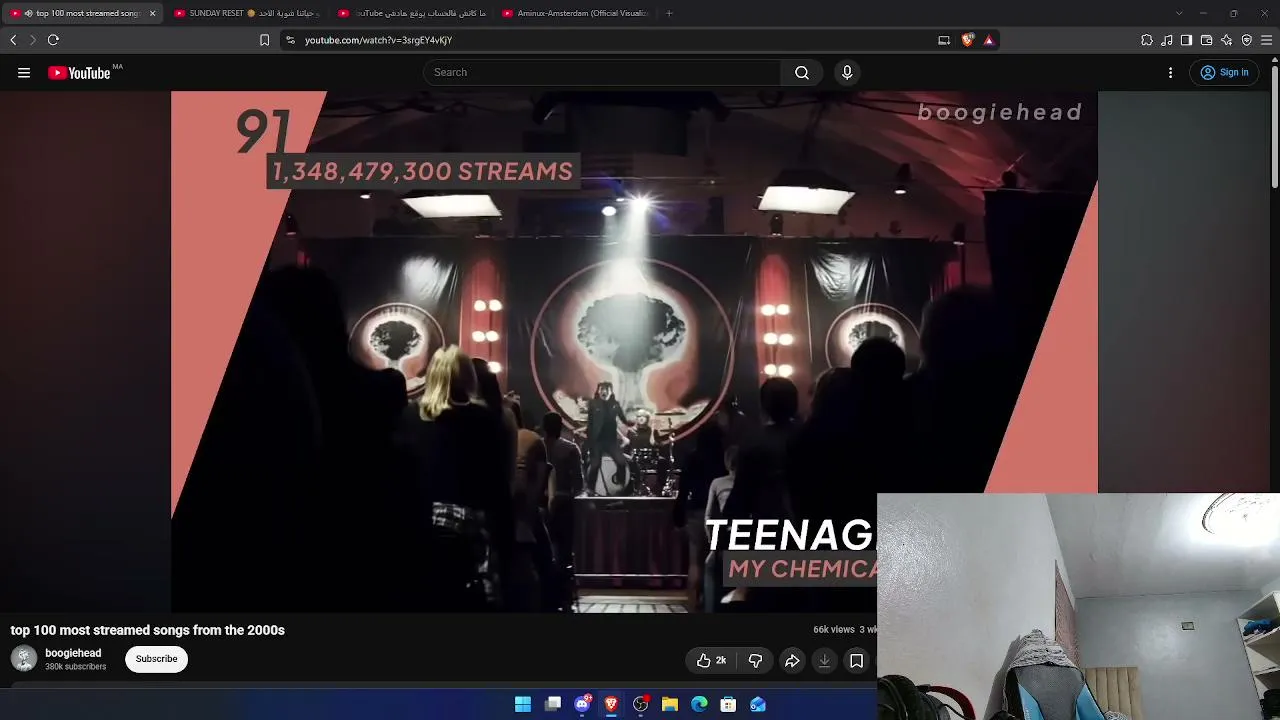Switch to the Aminux-Amsterdam tab

pos(574,13)
